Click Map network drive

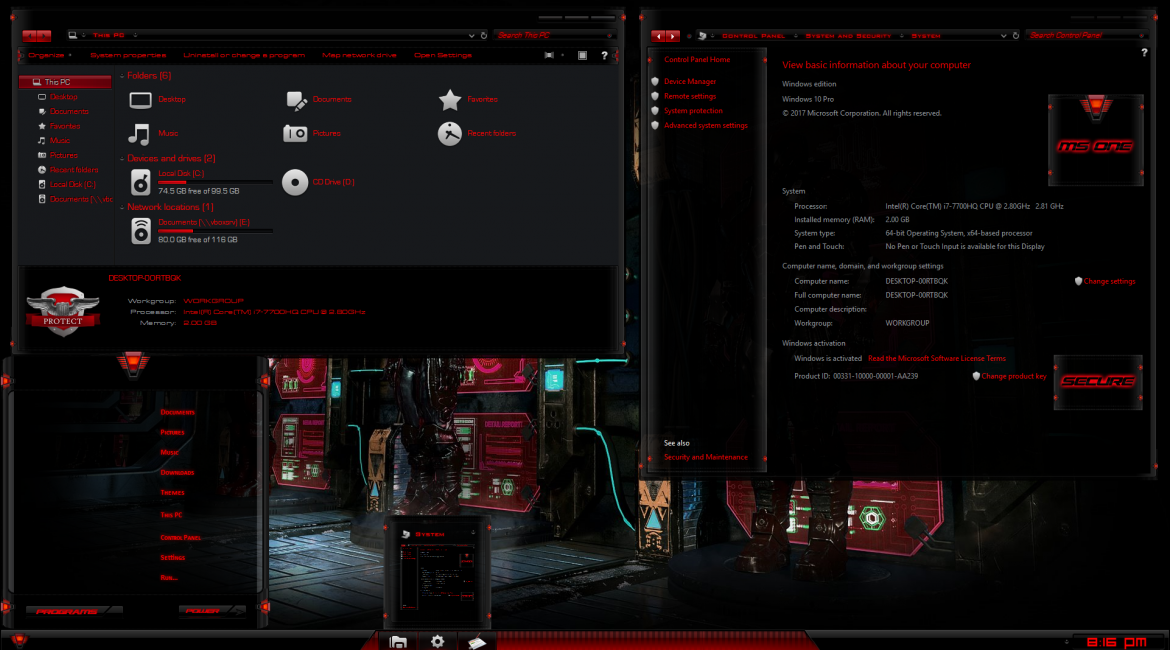pos(359,55)
